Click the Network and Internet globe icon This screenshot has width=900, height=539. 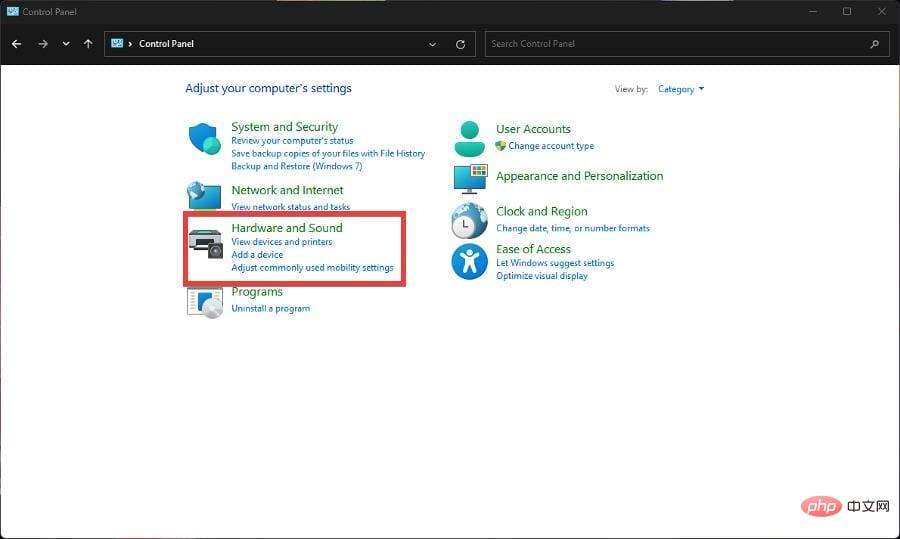tap(204, 196)
